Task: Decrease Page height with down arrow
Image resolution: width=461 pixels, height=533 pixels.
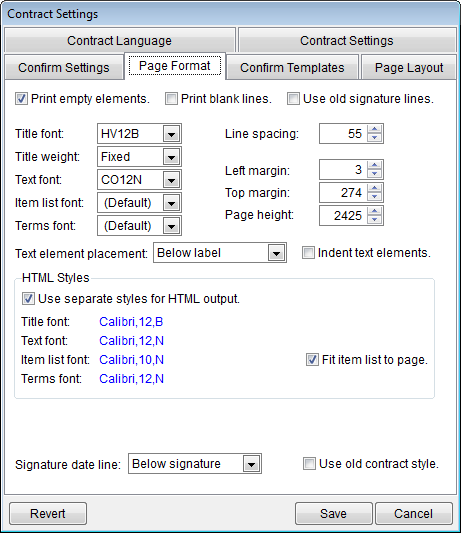Action: (374, 219)
